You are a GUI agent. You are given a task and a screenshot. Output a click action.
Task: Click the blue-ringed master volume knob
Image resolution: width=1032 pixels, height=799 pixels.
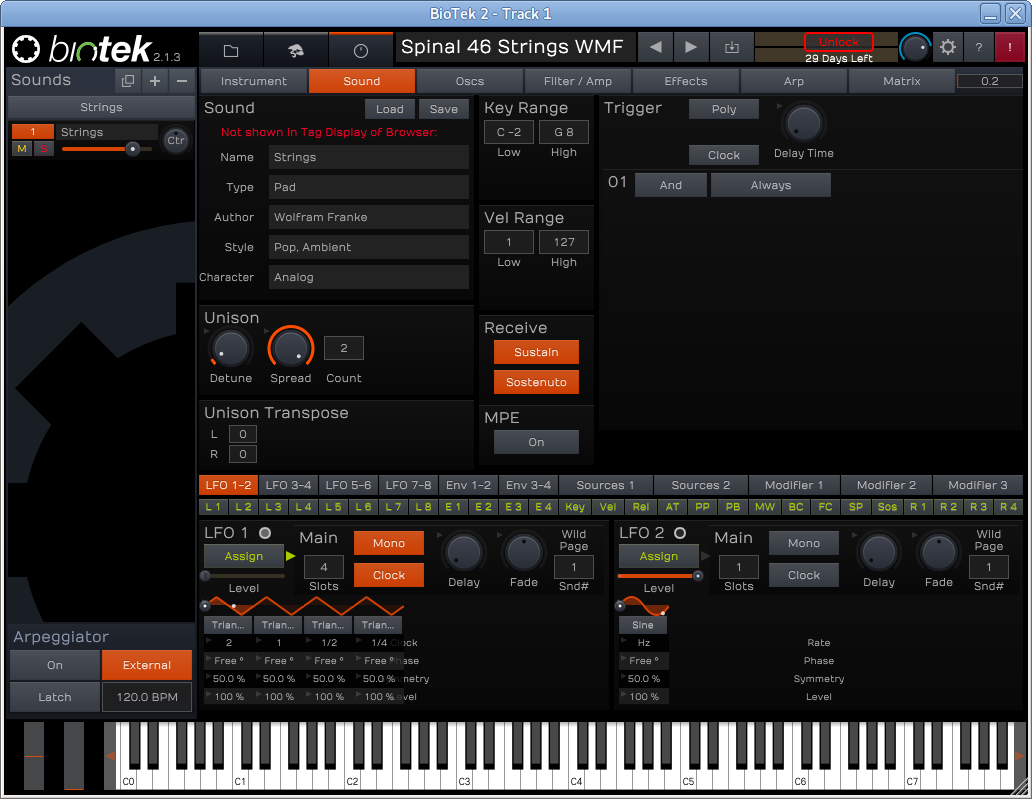point(914,48)
